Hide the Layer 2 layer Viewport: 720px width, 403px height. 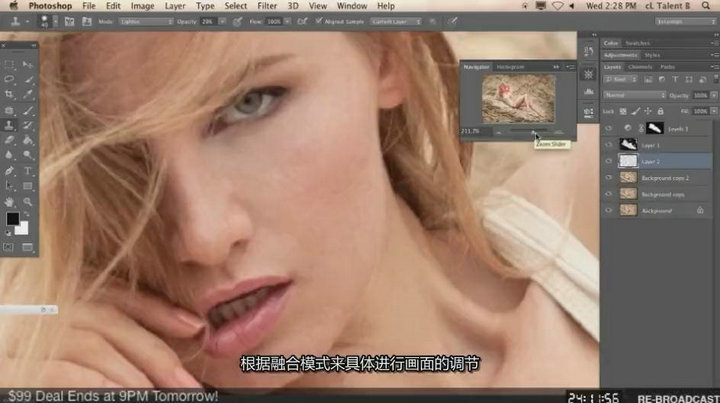click(x=609, y=161)
